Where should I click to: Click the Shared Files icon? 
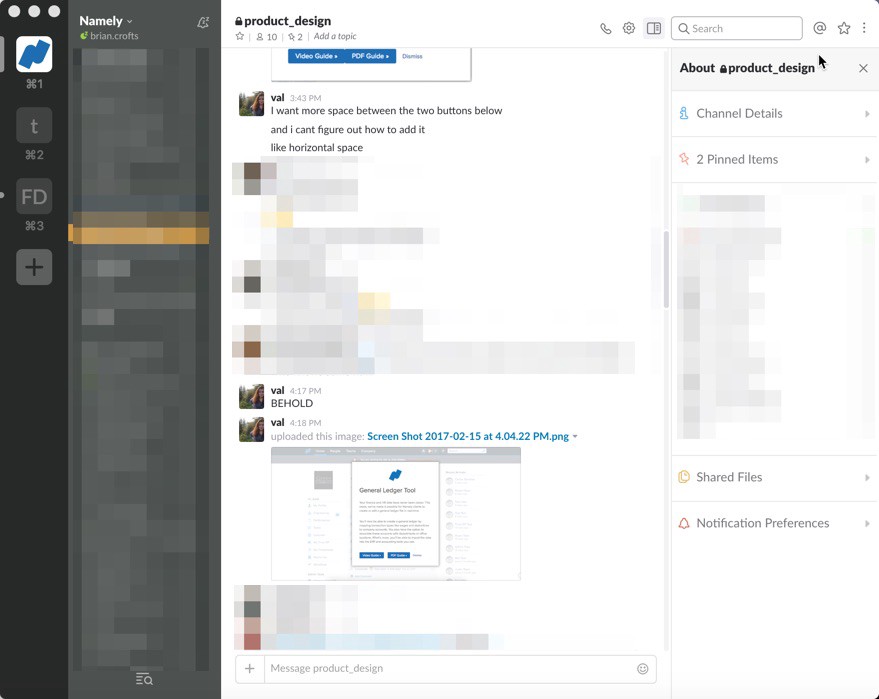coord(684,477)
